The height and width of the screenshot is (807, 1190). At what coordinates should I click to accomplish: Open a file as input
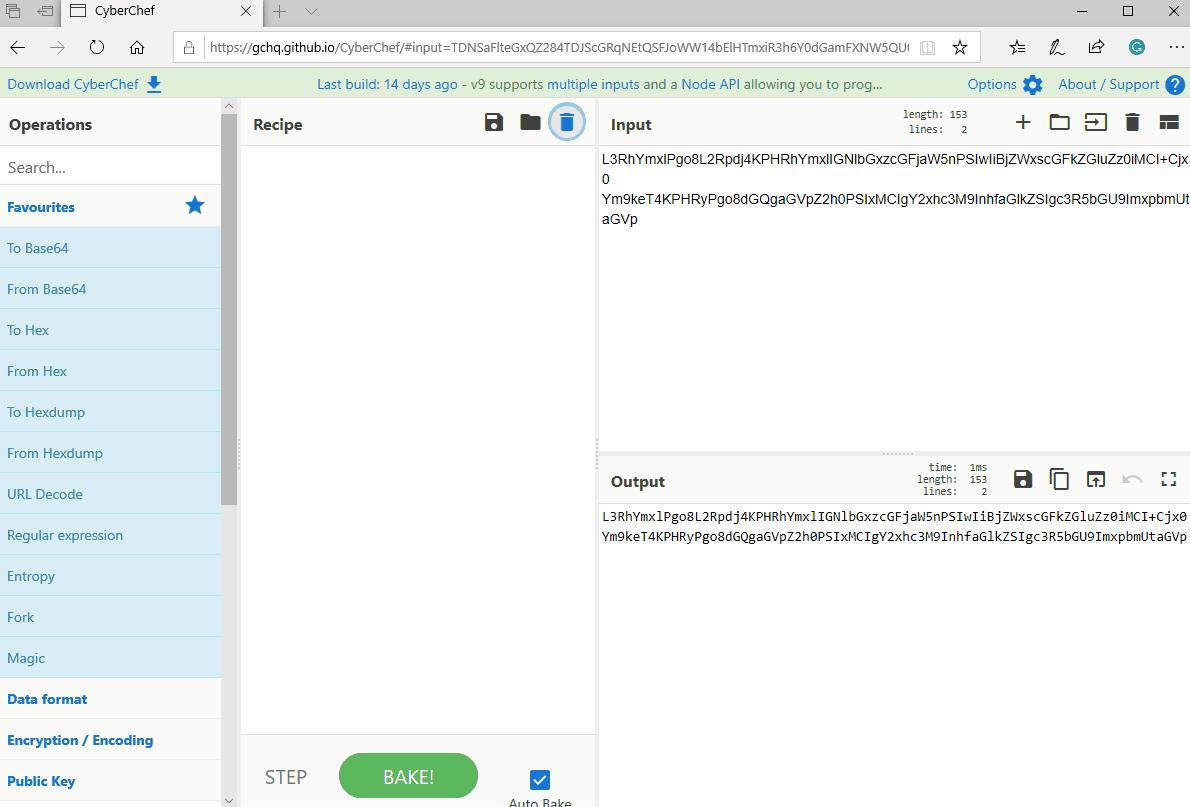[1096, 122]
